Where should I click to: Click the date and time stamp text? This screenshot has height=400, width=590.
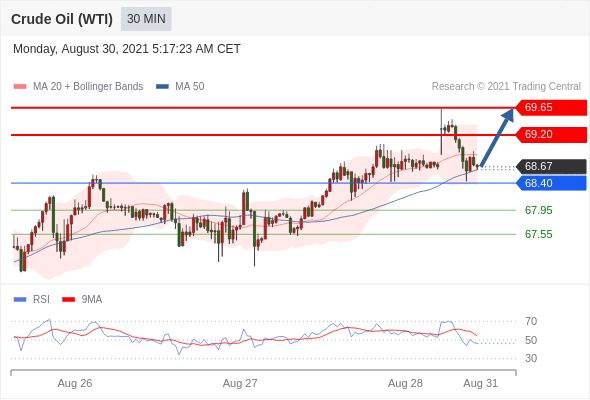[x=126, y=49]
